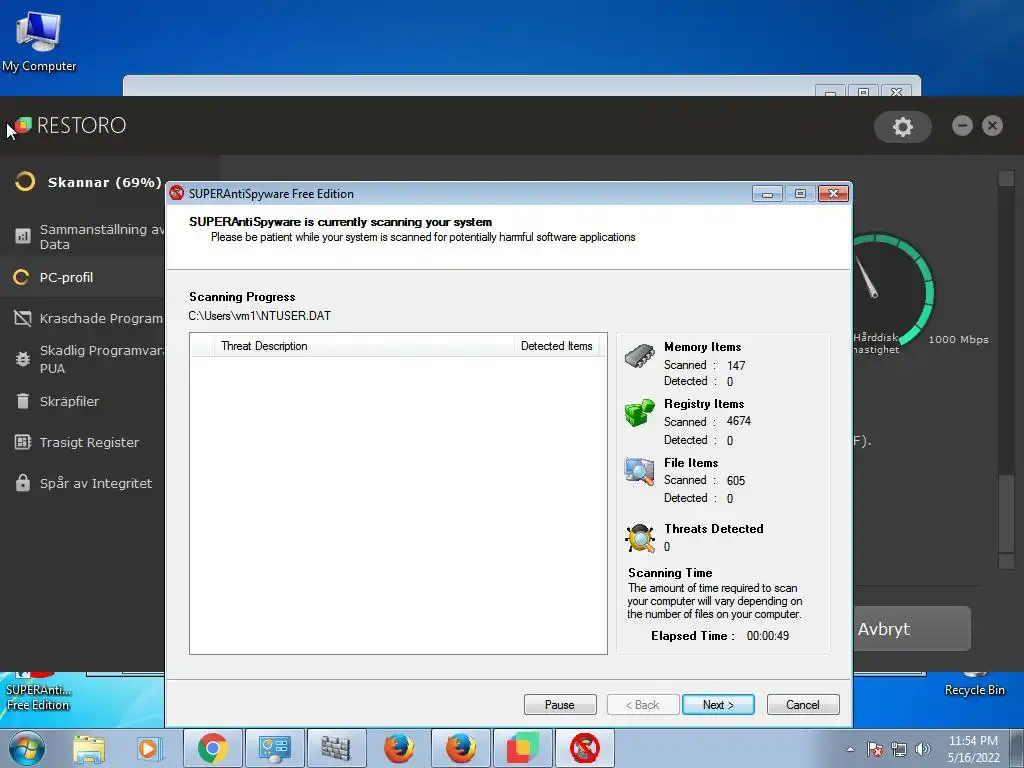Screen dimensions: 1024x768
Task: Click the Next > button
Action: tap(718, 705)
